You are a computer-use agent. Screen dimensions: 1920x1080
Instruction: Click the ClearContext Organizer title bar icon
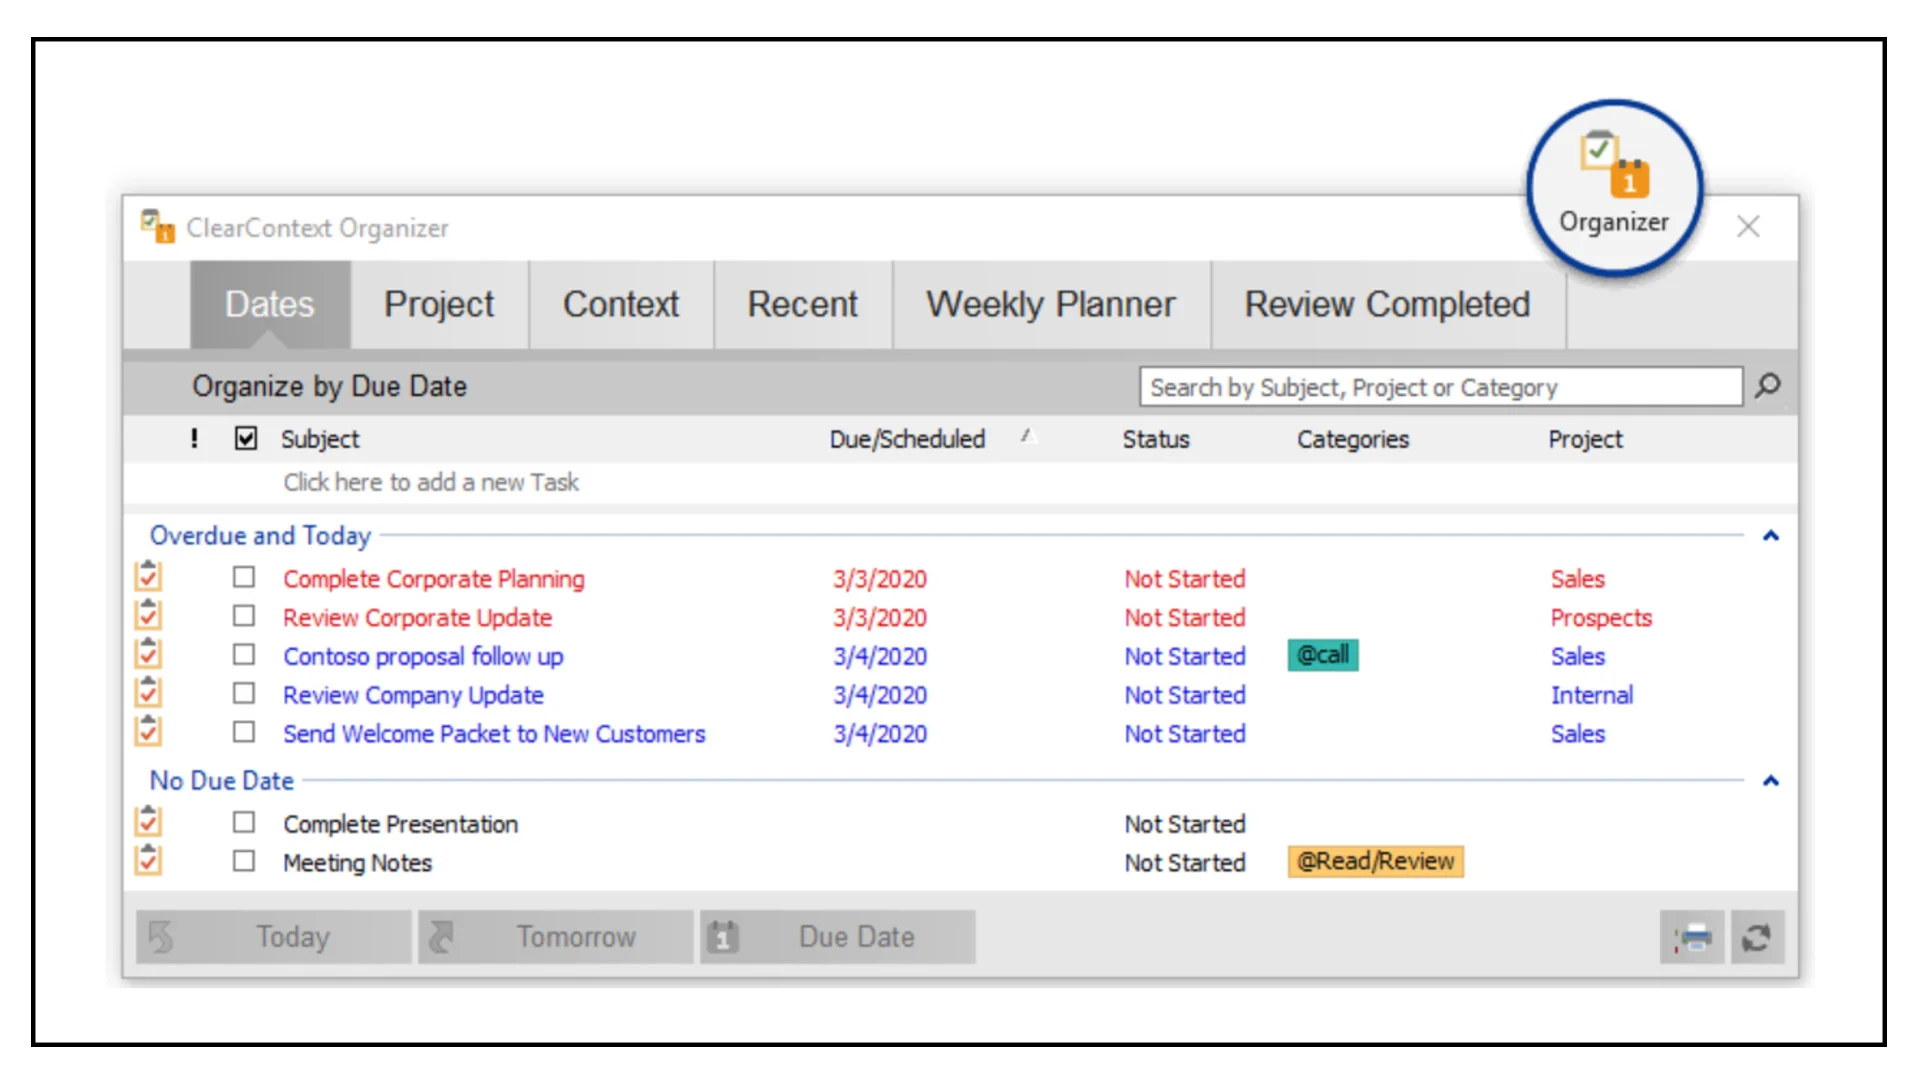click(157, 227)
